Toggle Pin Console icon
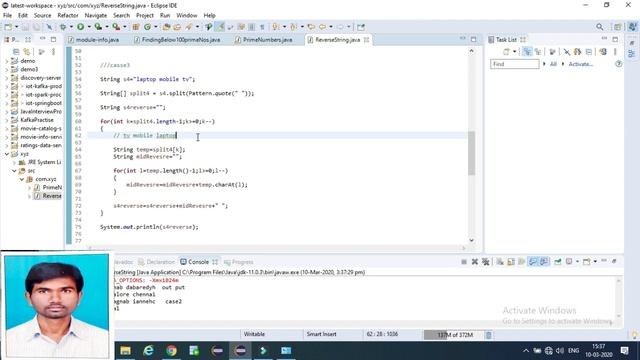Screen dimensions: 640x360 [x=558, y=262]
